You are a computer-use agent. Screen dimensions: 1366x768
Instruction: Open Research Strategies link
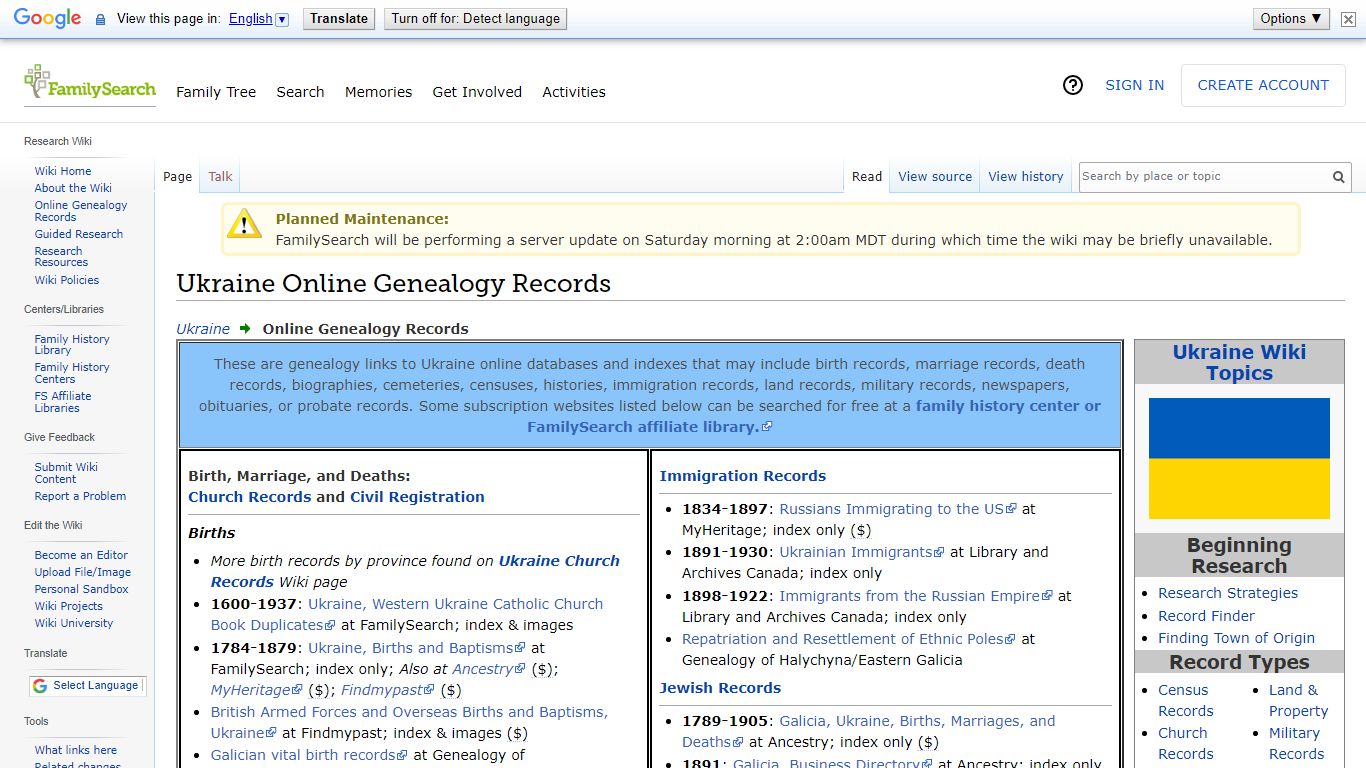click(1228, 593)
